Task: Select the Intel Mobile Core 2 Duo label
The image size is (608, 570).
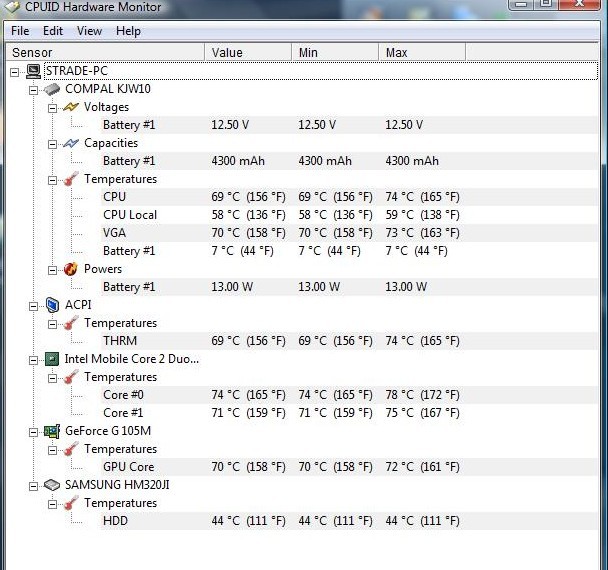Action: pos(132,359)
